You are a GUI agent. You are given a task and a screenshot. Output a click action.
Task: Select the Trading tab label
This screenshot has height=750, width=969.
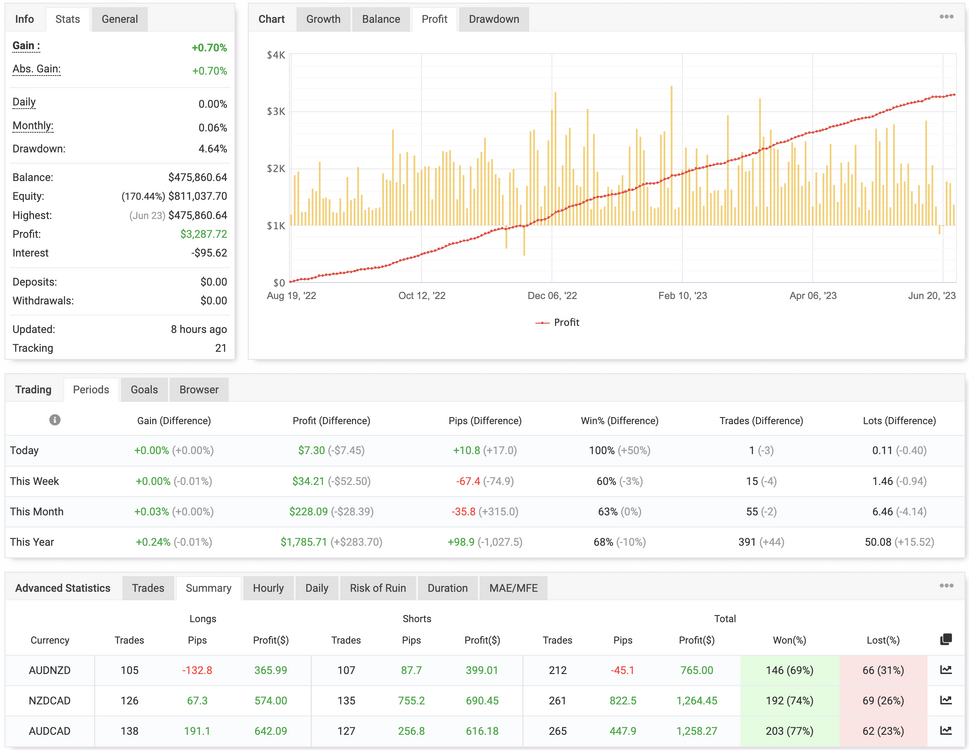point(33,390)
